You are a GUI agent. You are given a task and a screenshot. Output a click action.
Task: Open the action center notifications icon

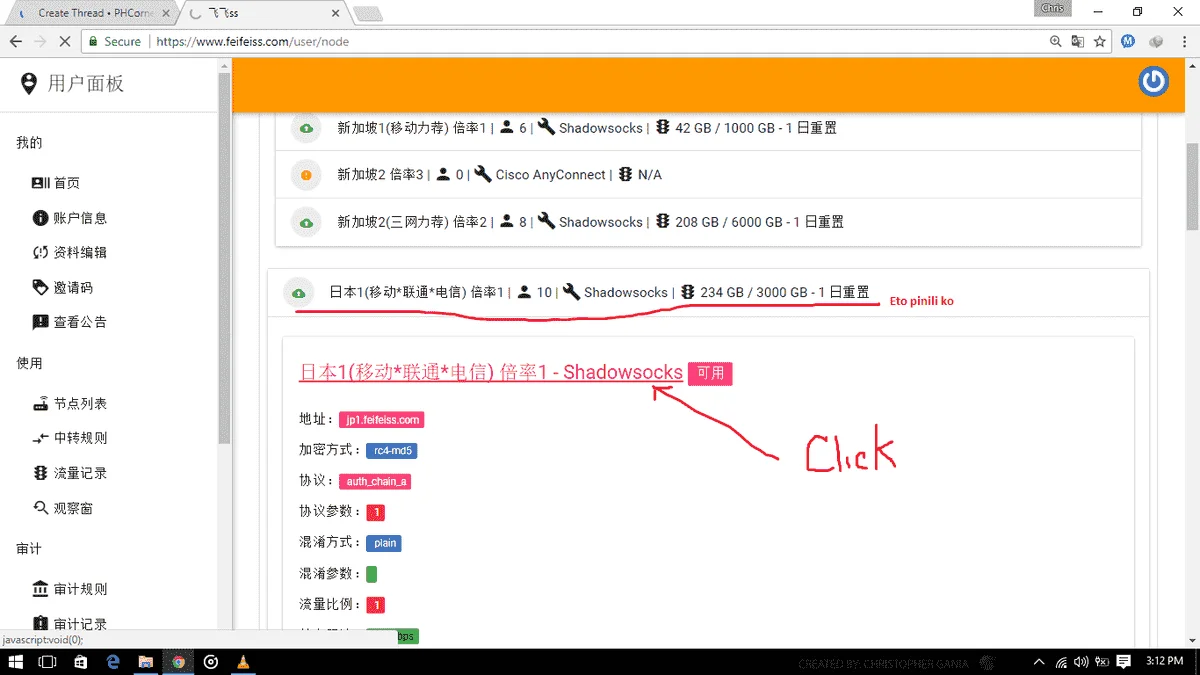tap(1123, 662)
